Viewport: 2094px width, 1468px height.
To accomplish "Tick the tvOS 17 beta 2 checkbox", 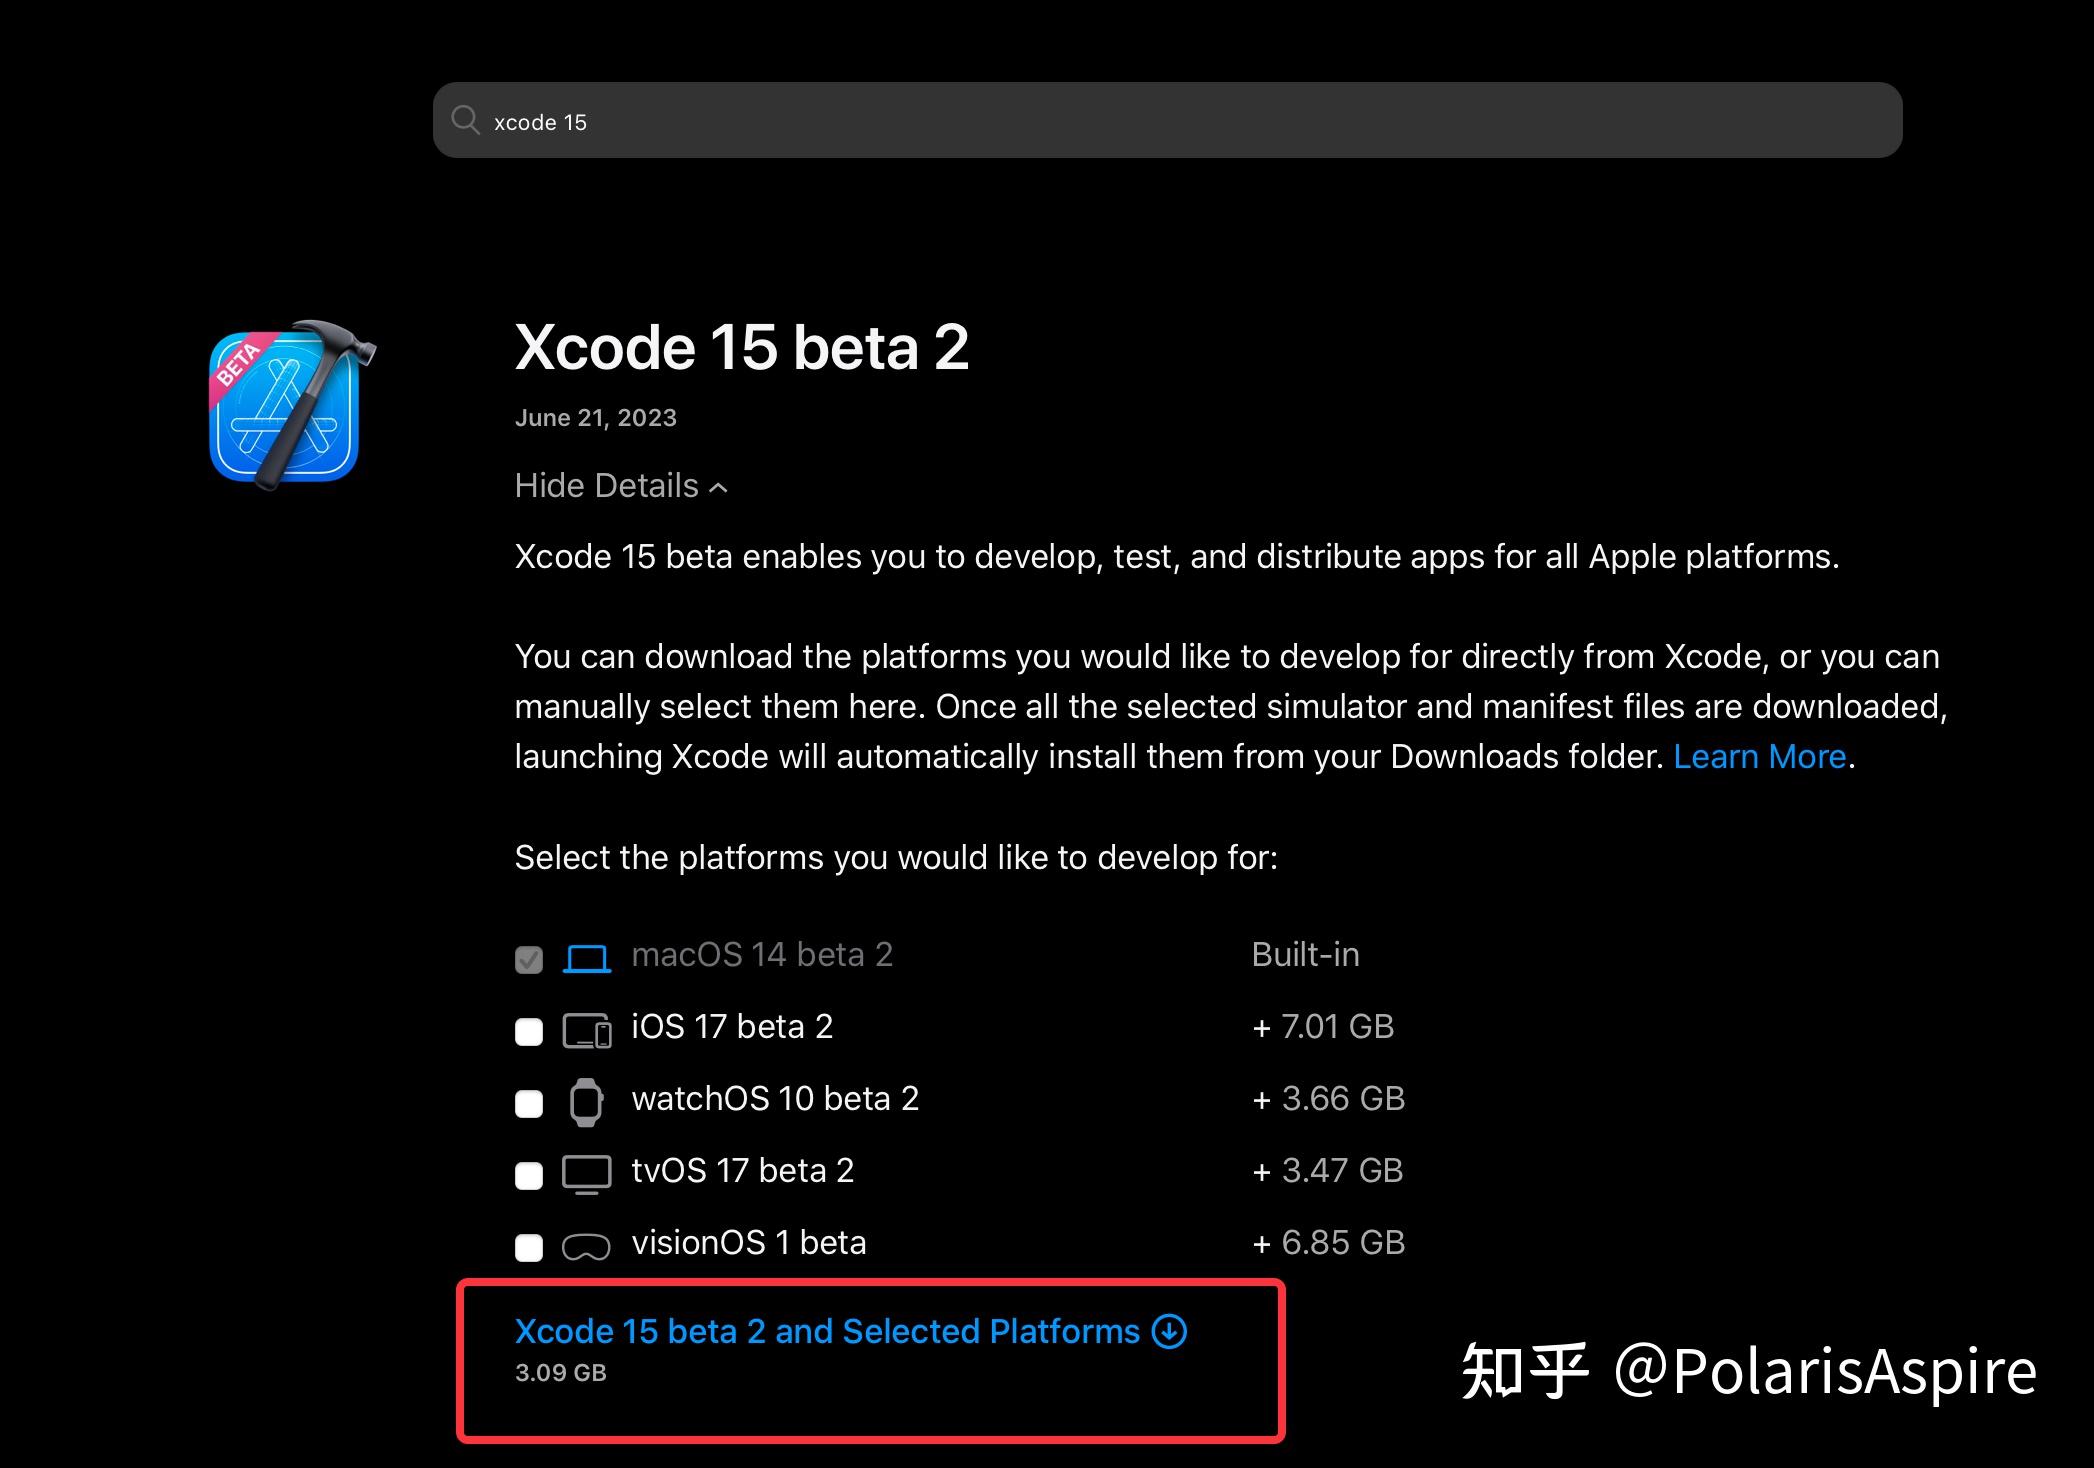I will (529, 1175).
